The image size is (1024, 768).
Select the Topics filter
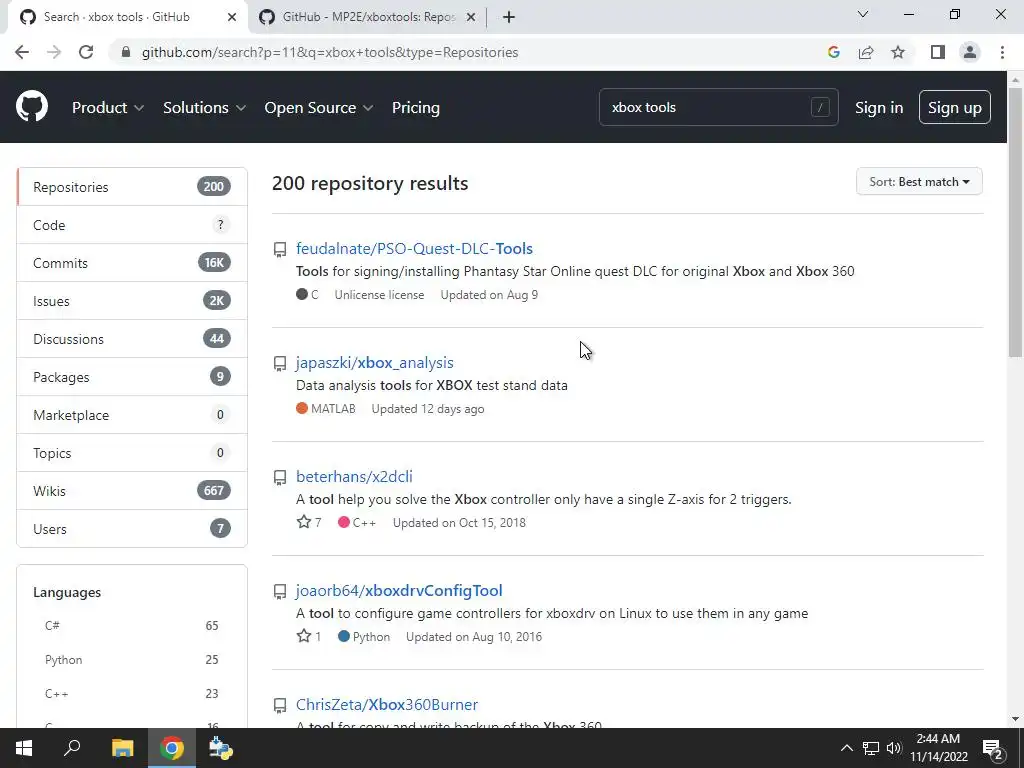[x=132, y=453]
